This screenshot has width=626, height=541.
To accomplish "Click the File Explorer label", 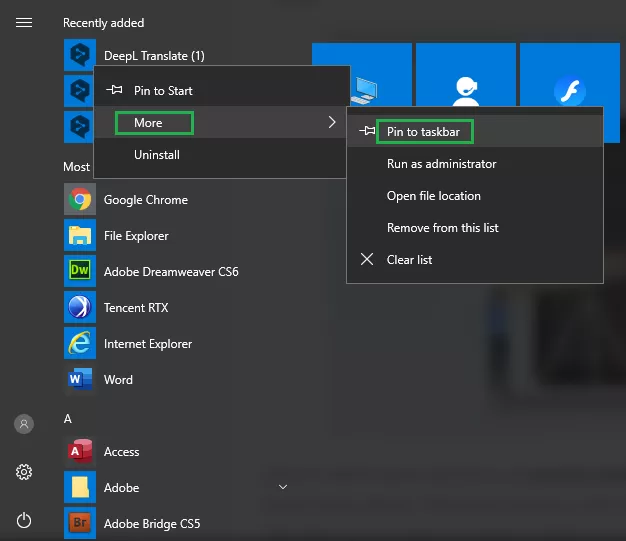I will (136, 236).
